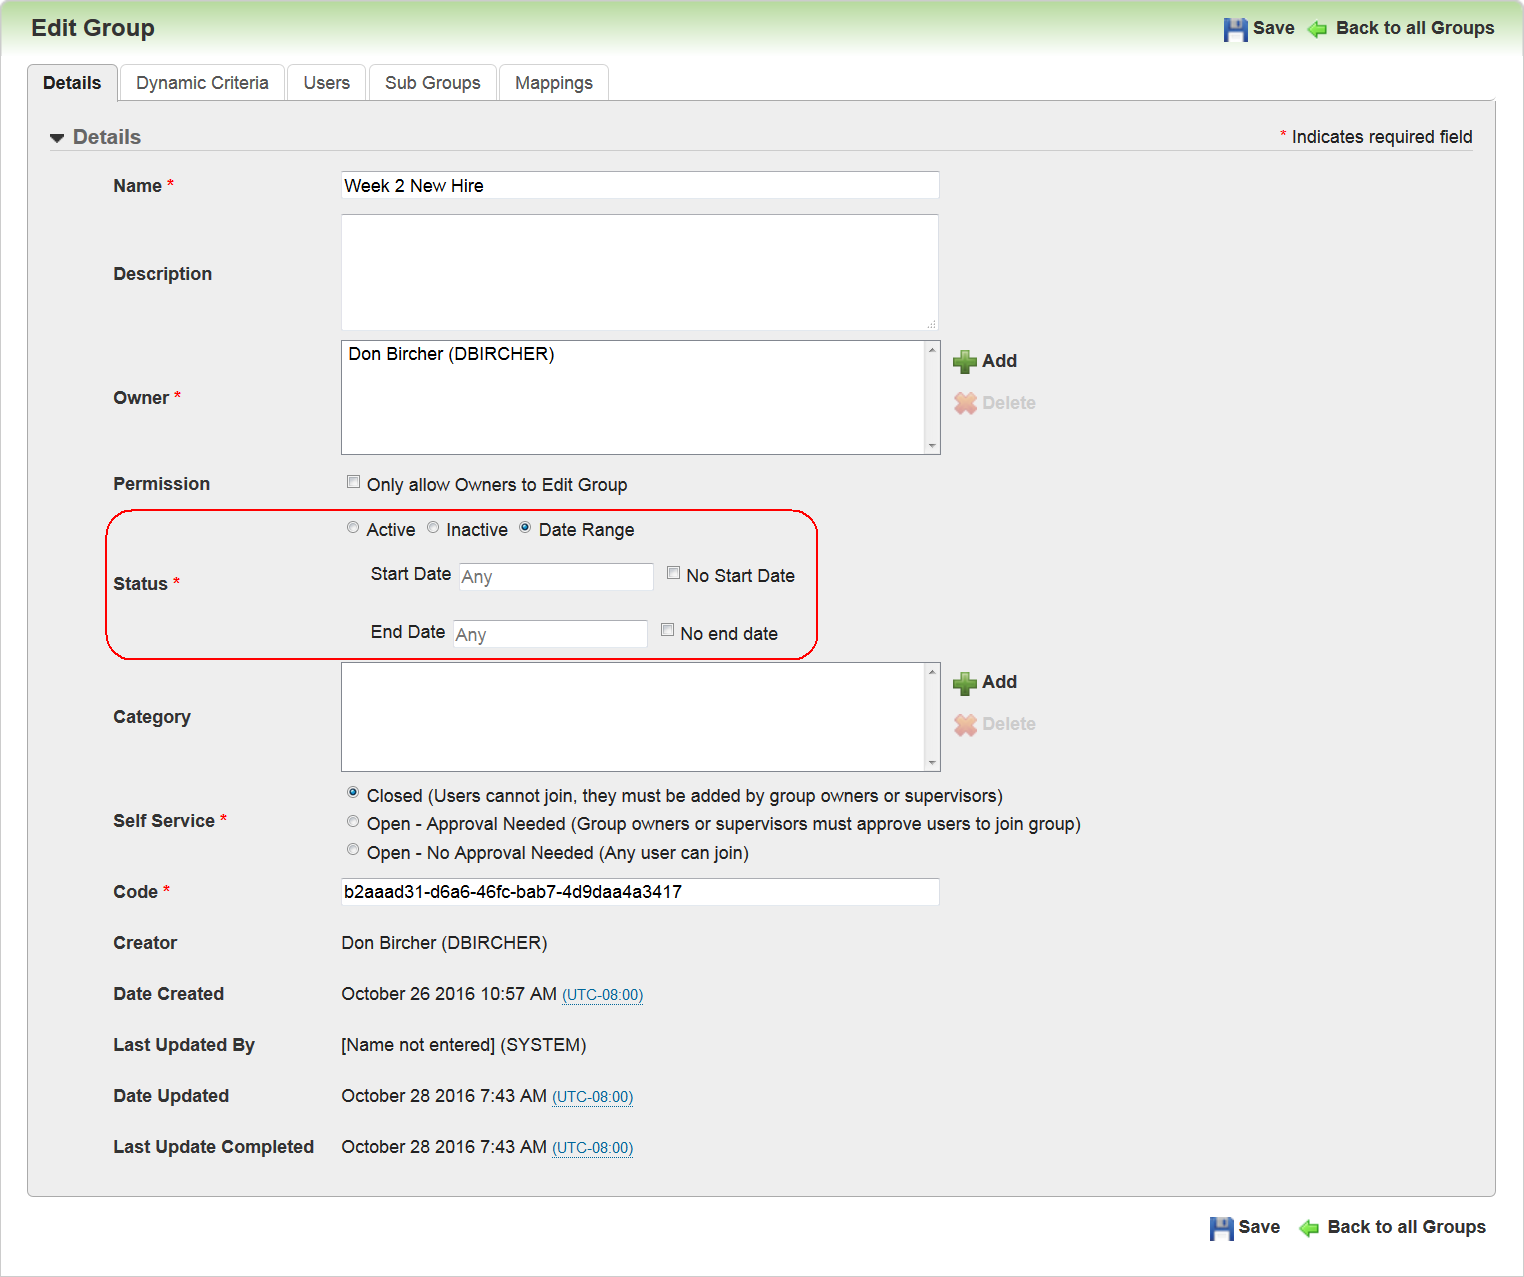Click the floppy disk Save icon at top
Image resolution: width=1524 pixels, height=1277 pixels.
click(x=1235, y=29)
